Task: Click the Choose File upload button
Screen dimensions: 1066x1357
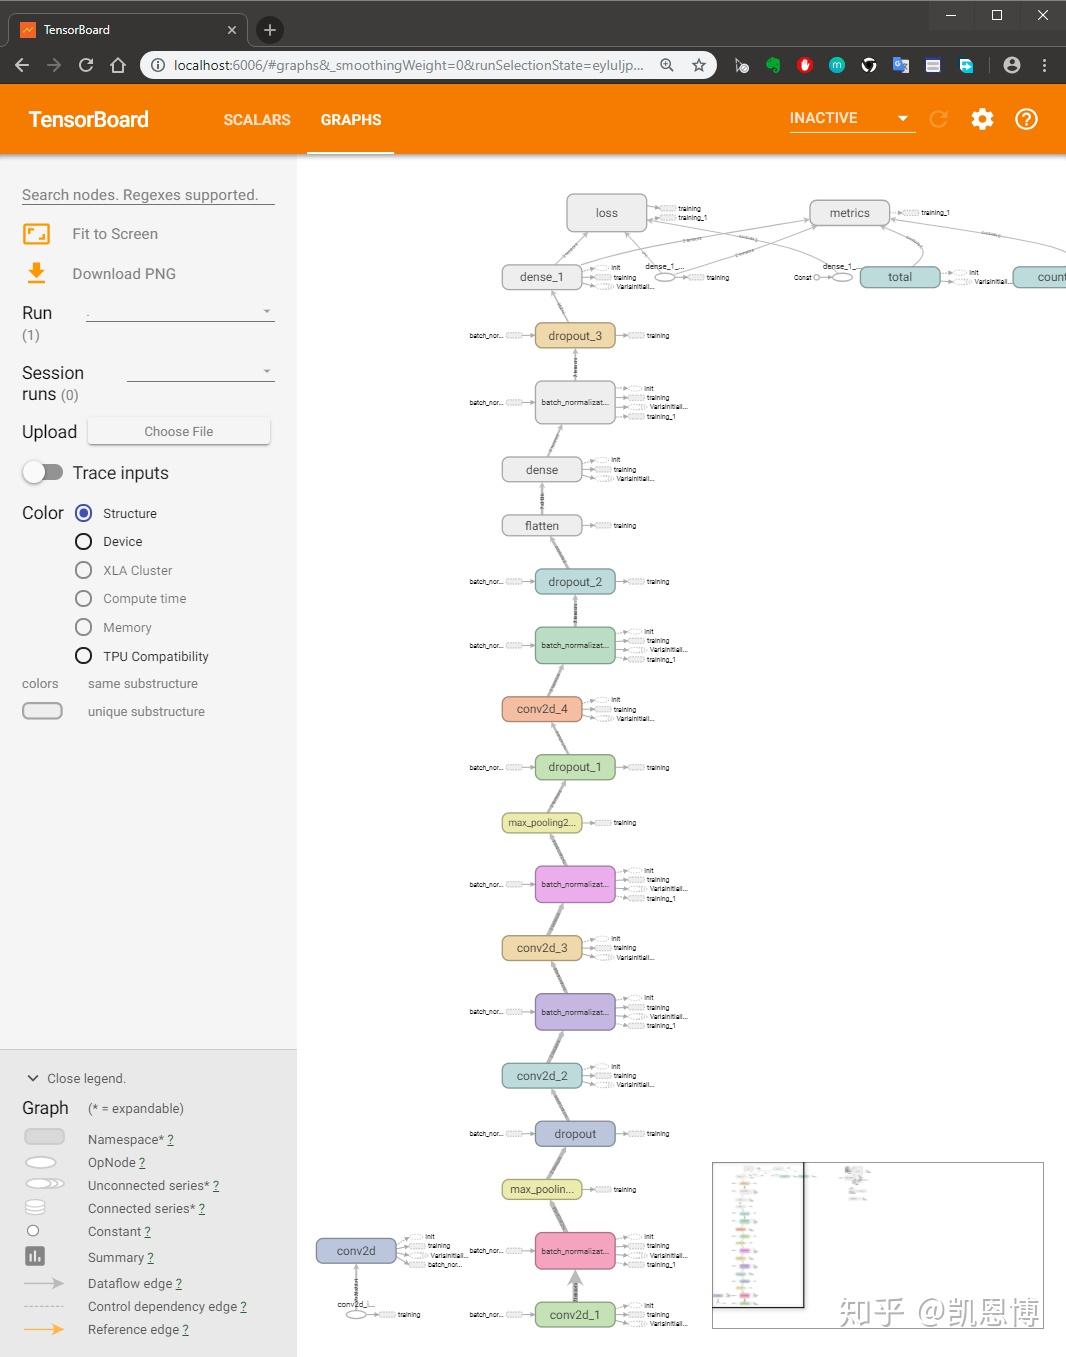Action: coord(179,431)
